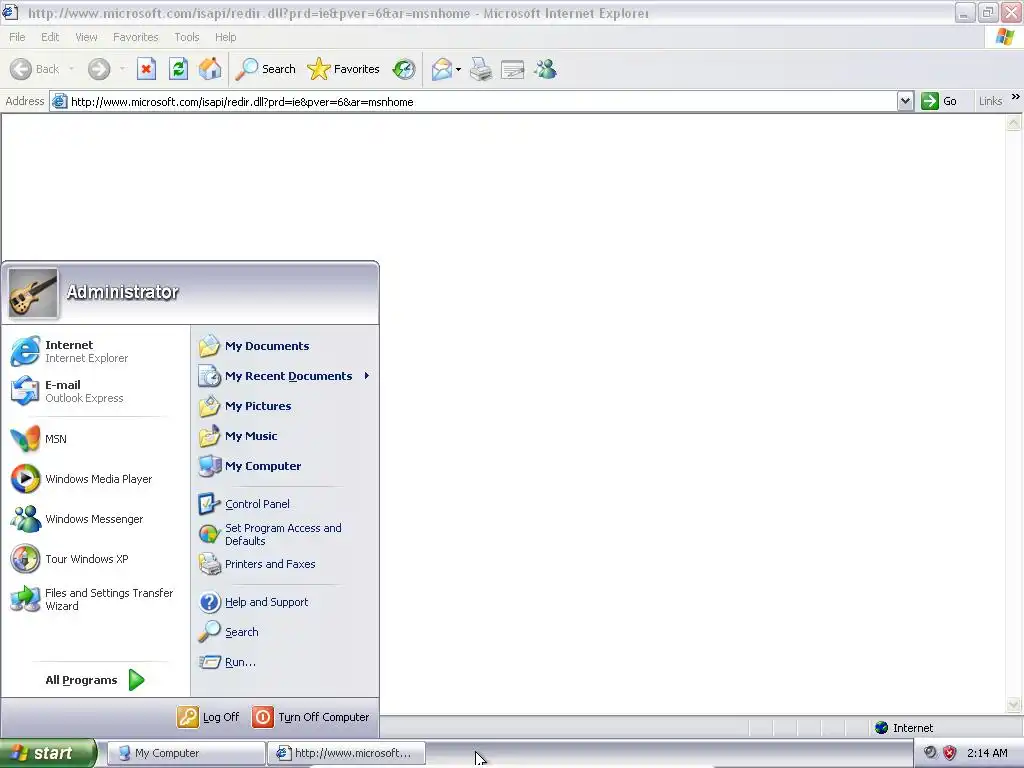Open the View menu
The width and height of the screenshot is (1024, 768).
click(86, 37)
